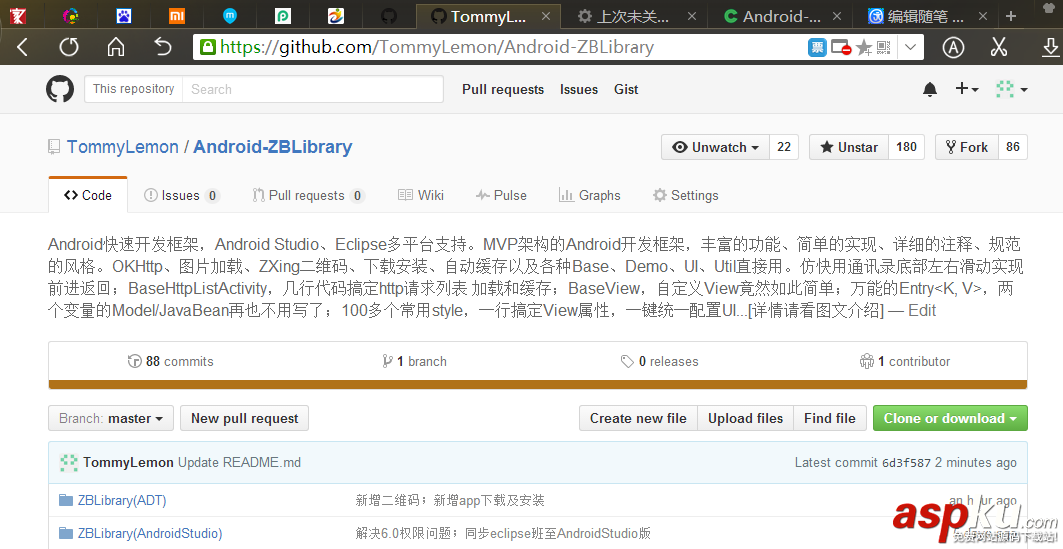Select the repository Issues tab
The image size is (1063, 549).
pyautogui.click(x=182, y=195)
